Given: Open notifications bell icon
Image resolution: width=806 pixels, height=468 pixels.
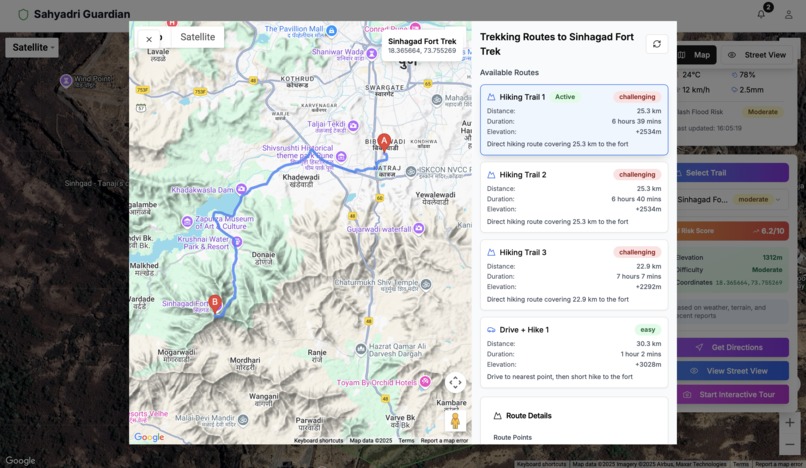Looking at the screenshot, I should pyautogui.click(x=761, y=14).
